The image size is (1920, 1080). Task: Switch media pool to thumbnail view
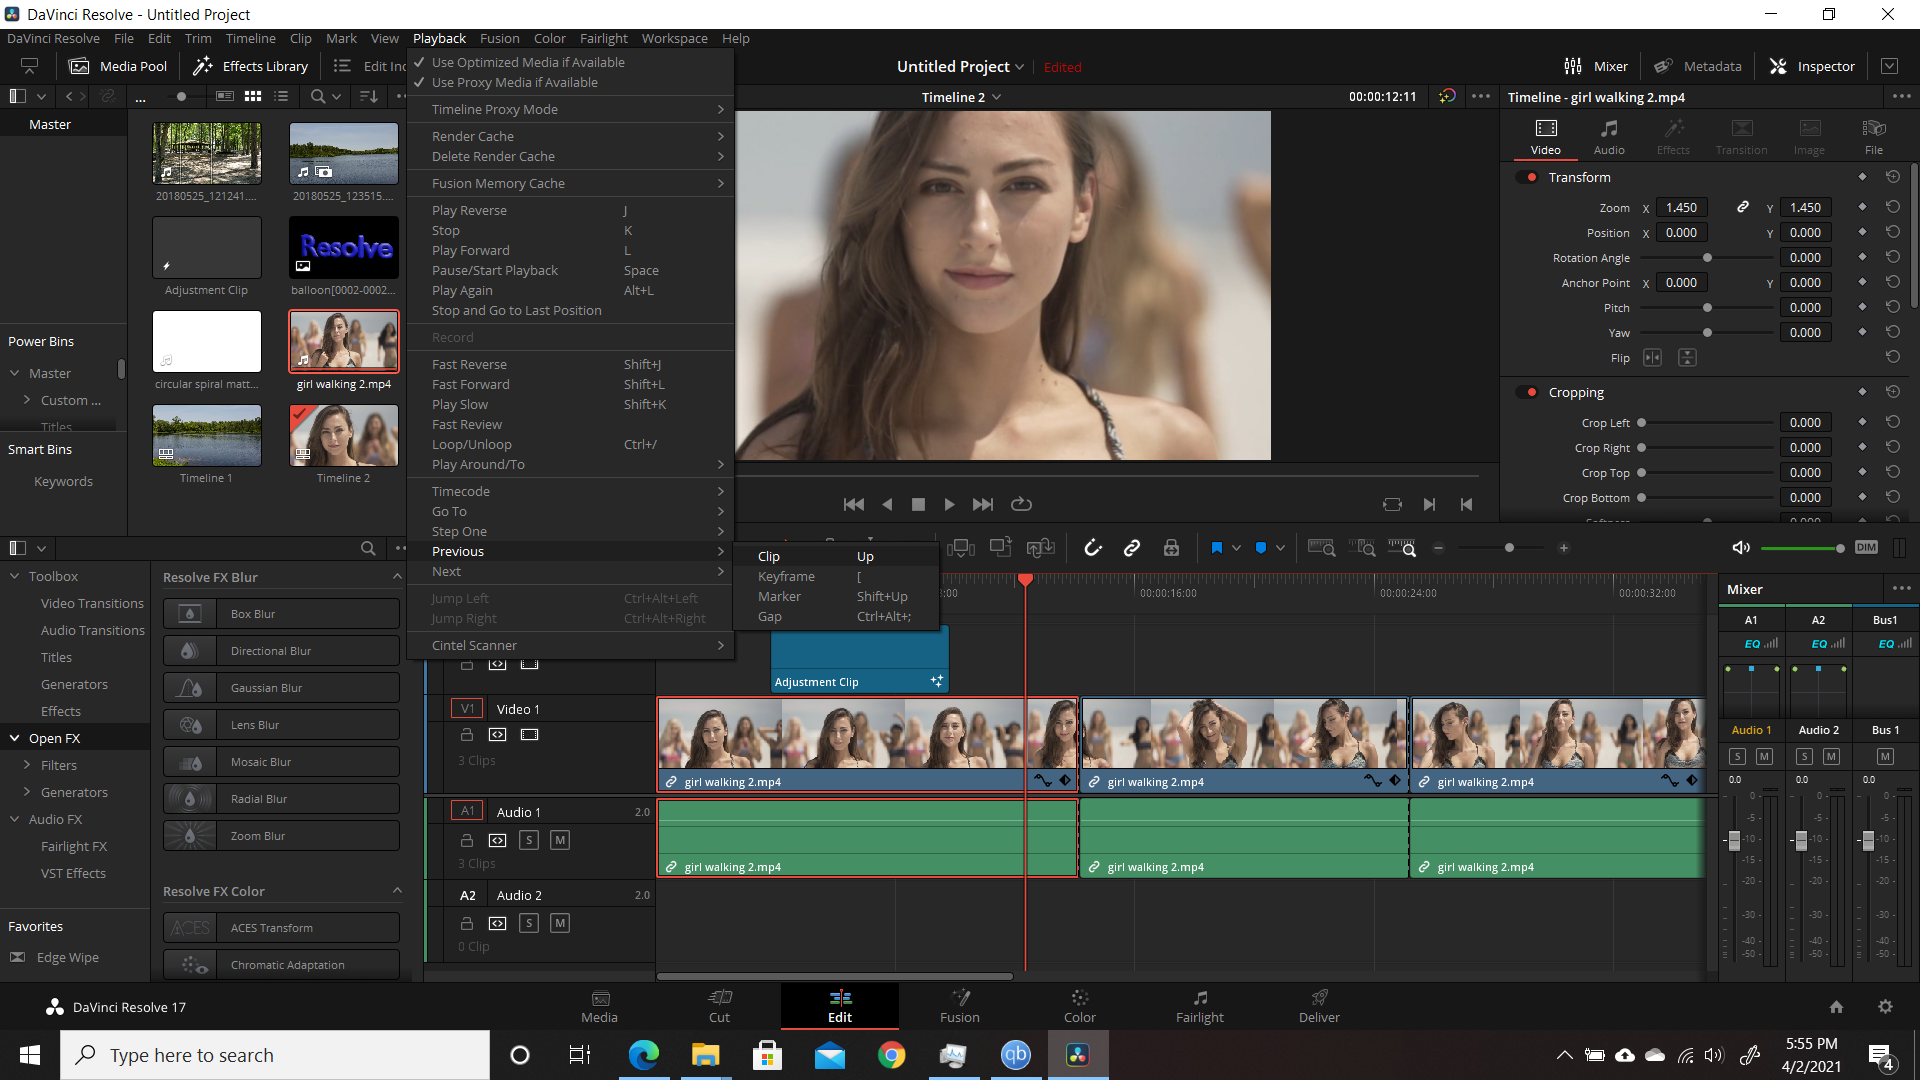(253, 96)
